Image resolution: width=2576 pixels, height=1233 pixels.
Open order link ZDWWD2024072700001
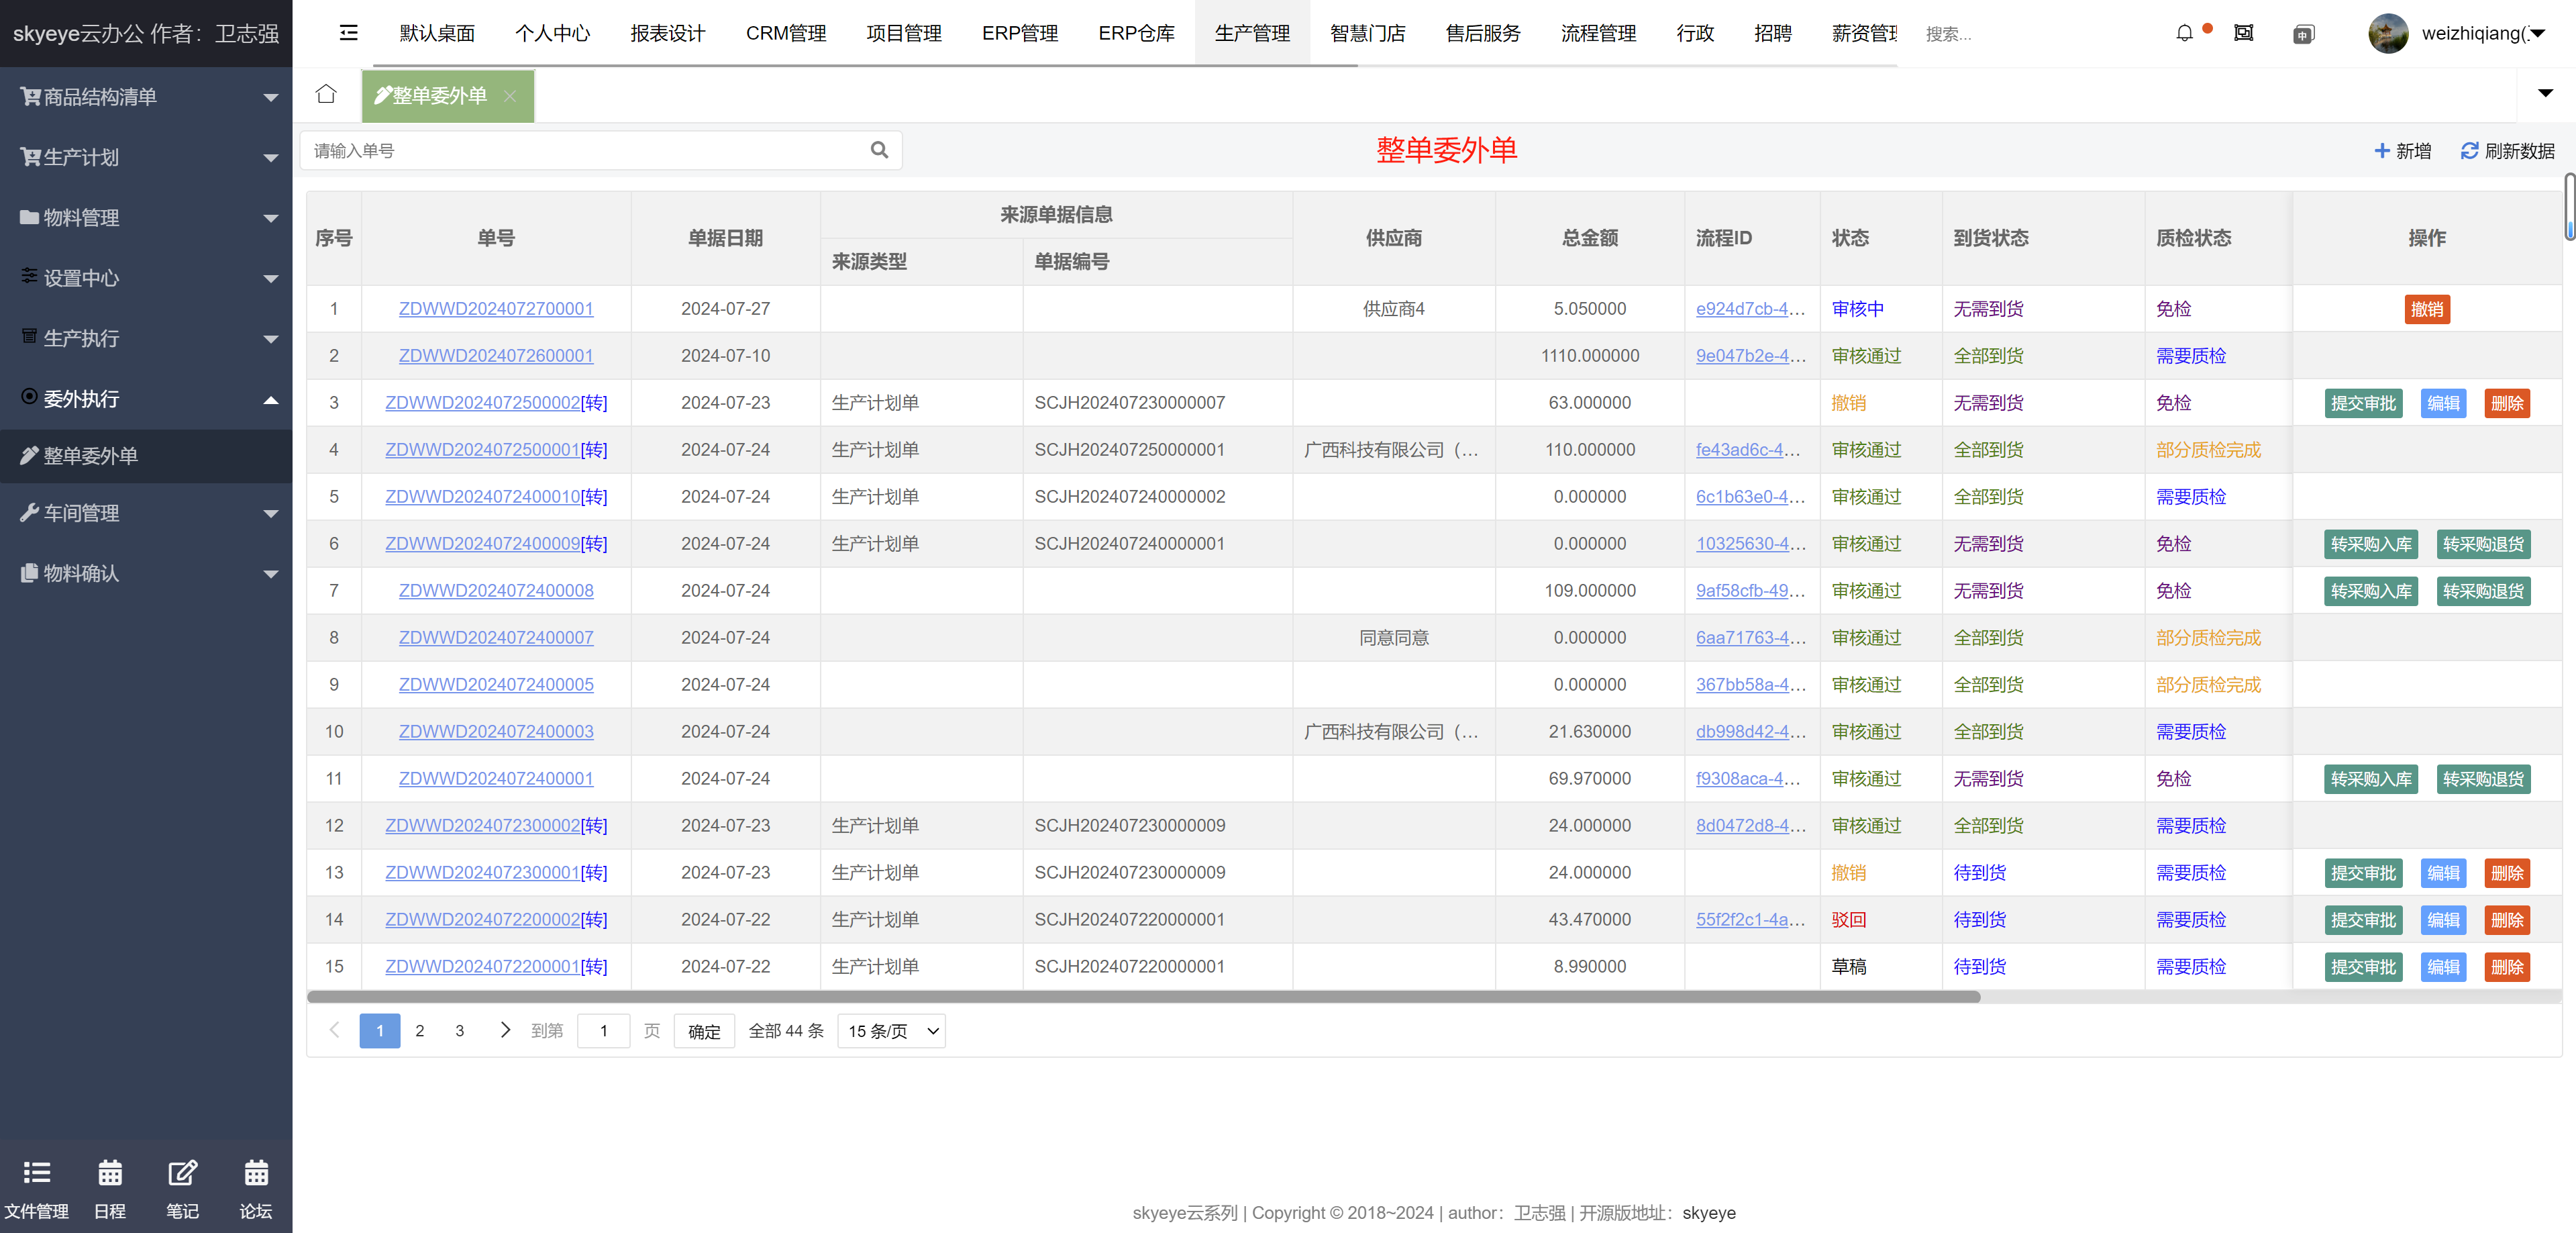coord(496,309)
